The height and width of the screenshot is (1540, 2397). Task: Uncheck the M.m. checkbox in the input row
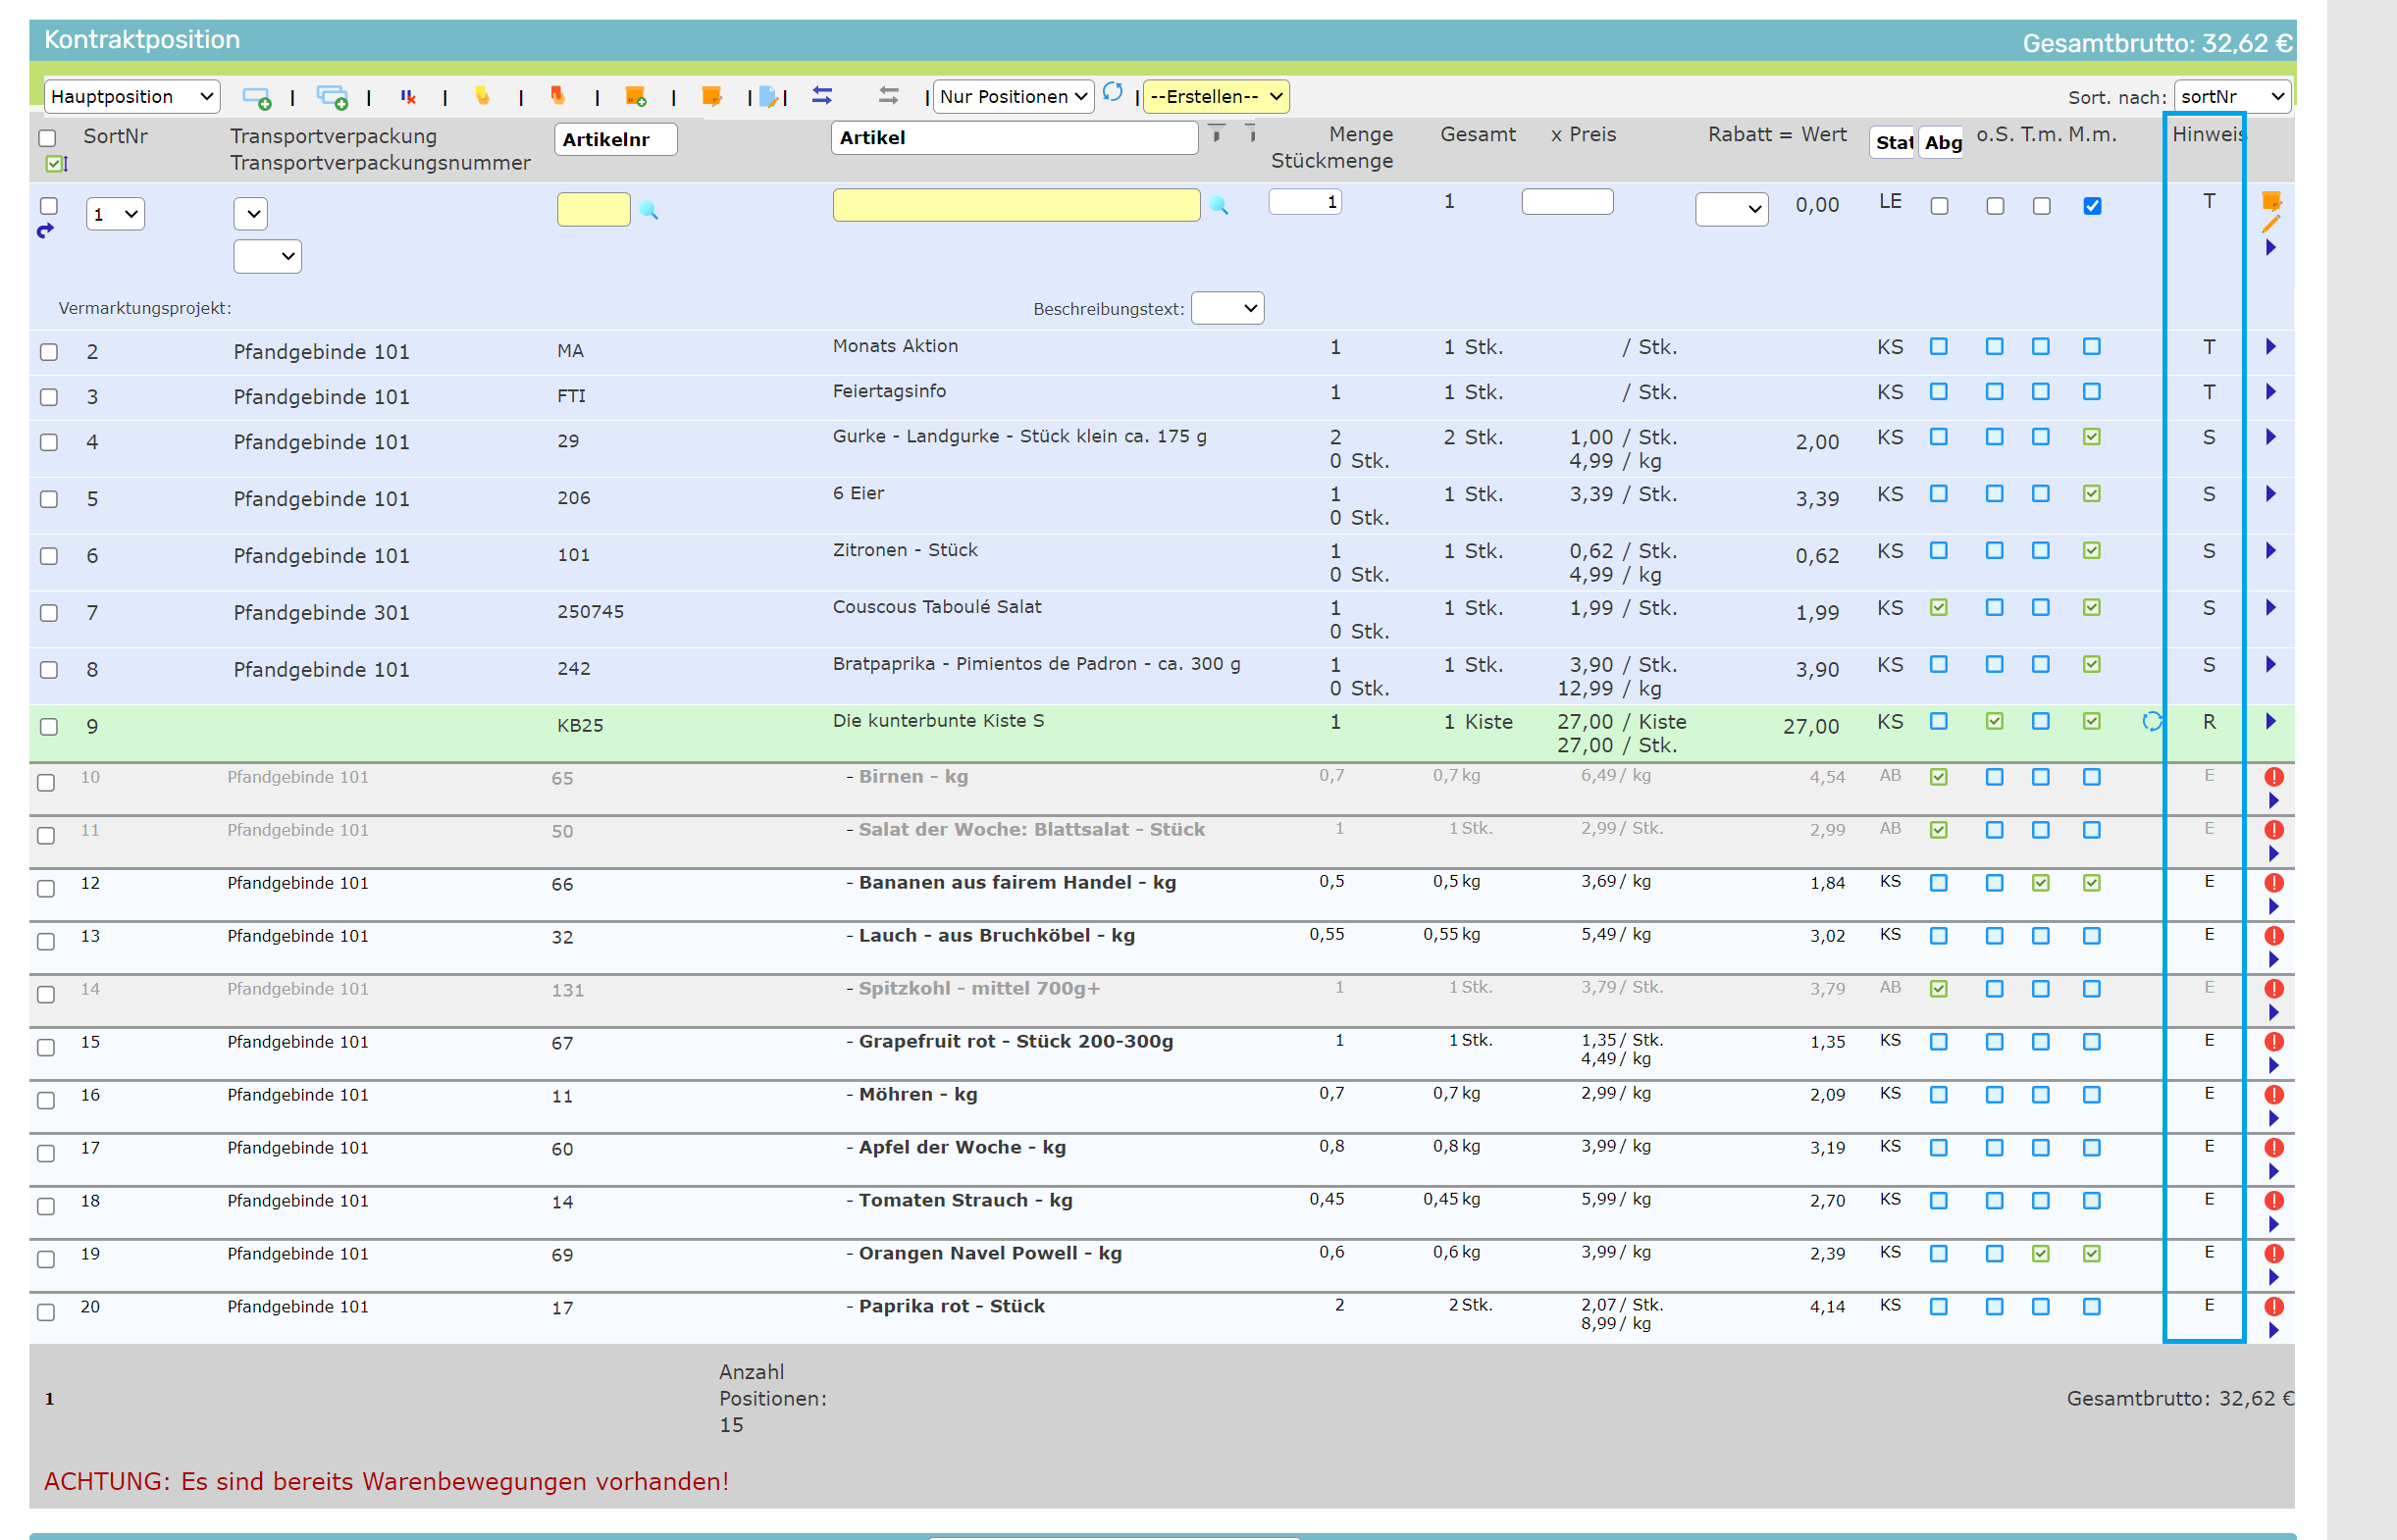click(2092, 206)
